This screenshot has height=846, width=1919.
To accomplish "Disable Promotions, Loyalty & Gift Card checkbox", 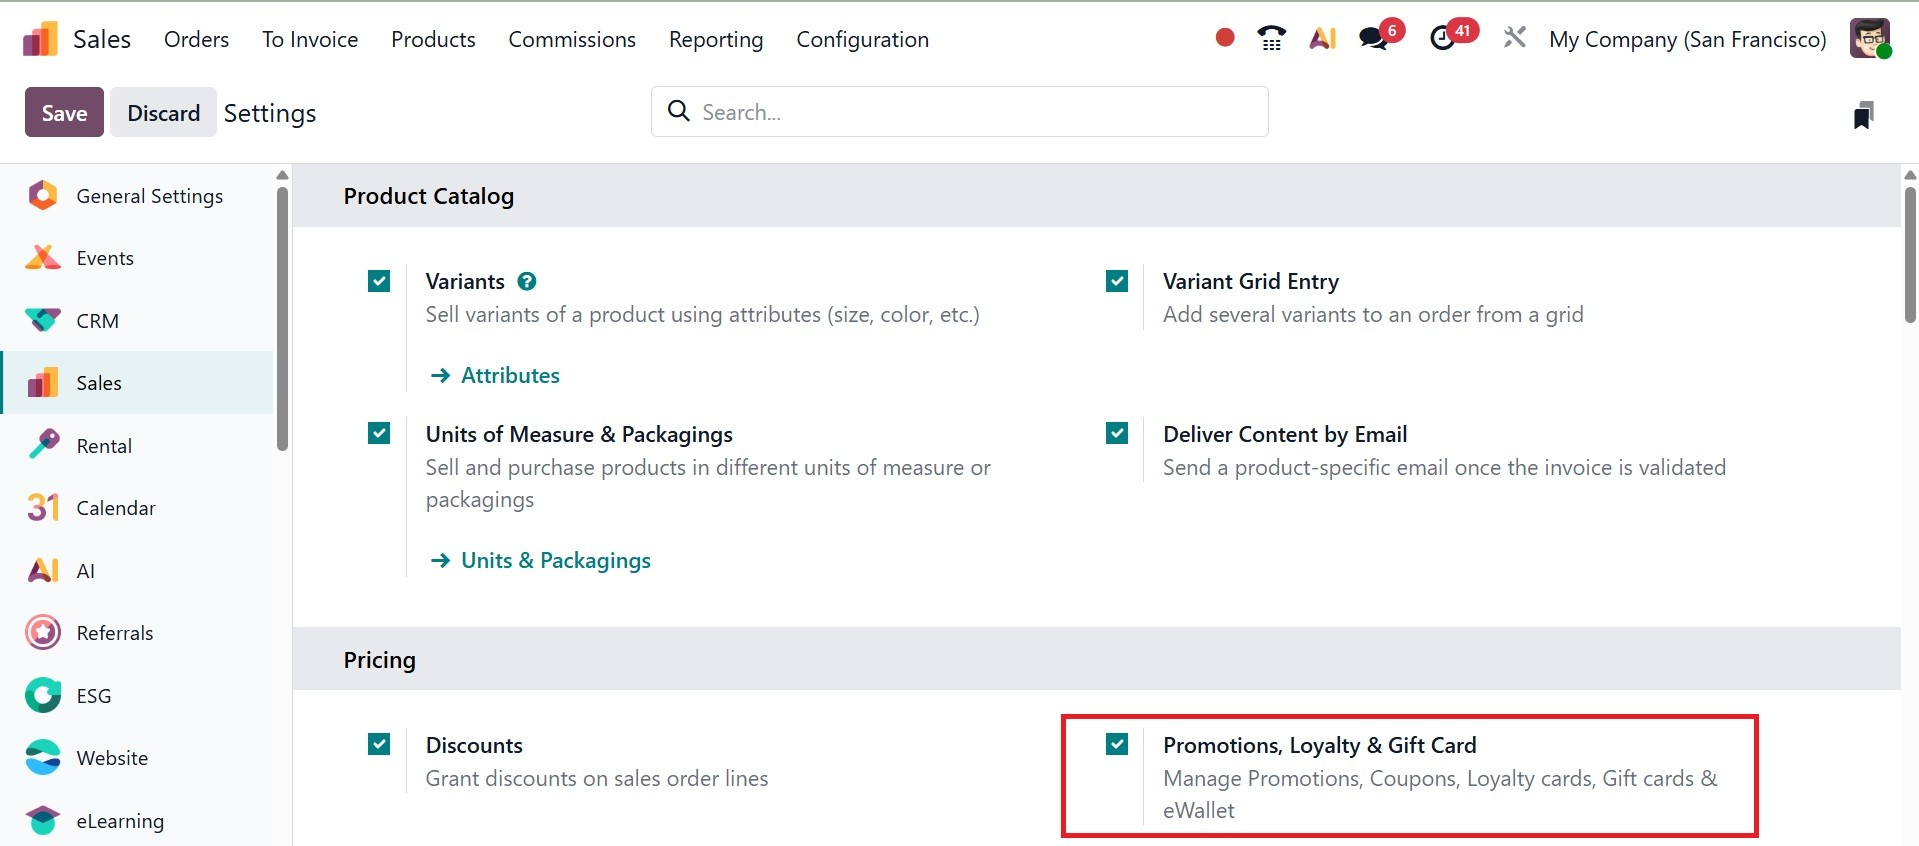I will tap(1117, 744).
